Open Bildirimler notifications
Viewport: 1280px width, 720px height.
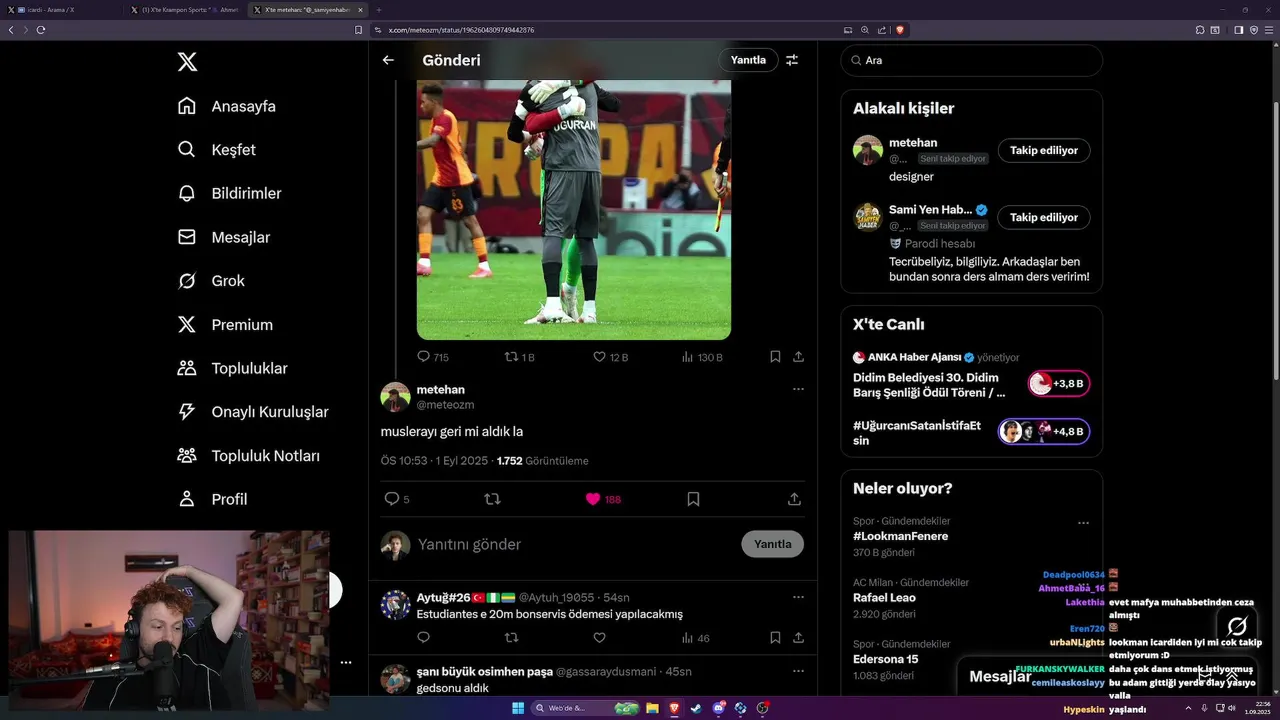click(x=229, y=193)
